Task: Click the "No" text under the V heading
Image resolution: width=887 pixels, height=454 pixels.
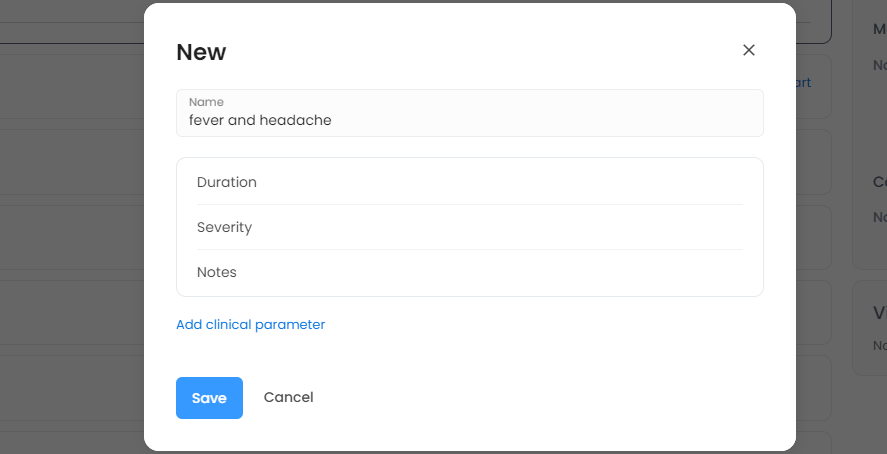Action: [x=880, y=345]
